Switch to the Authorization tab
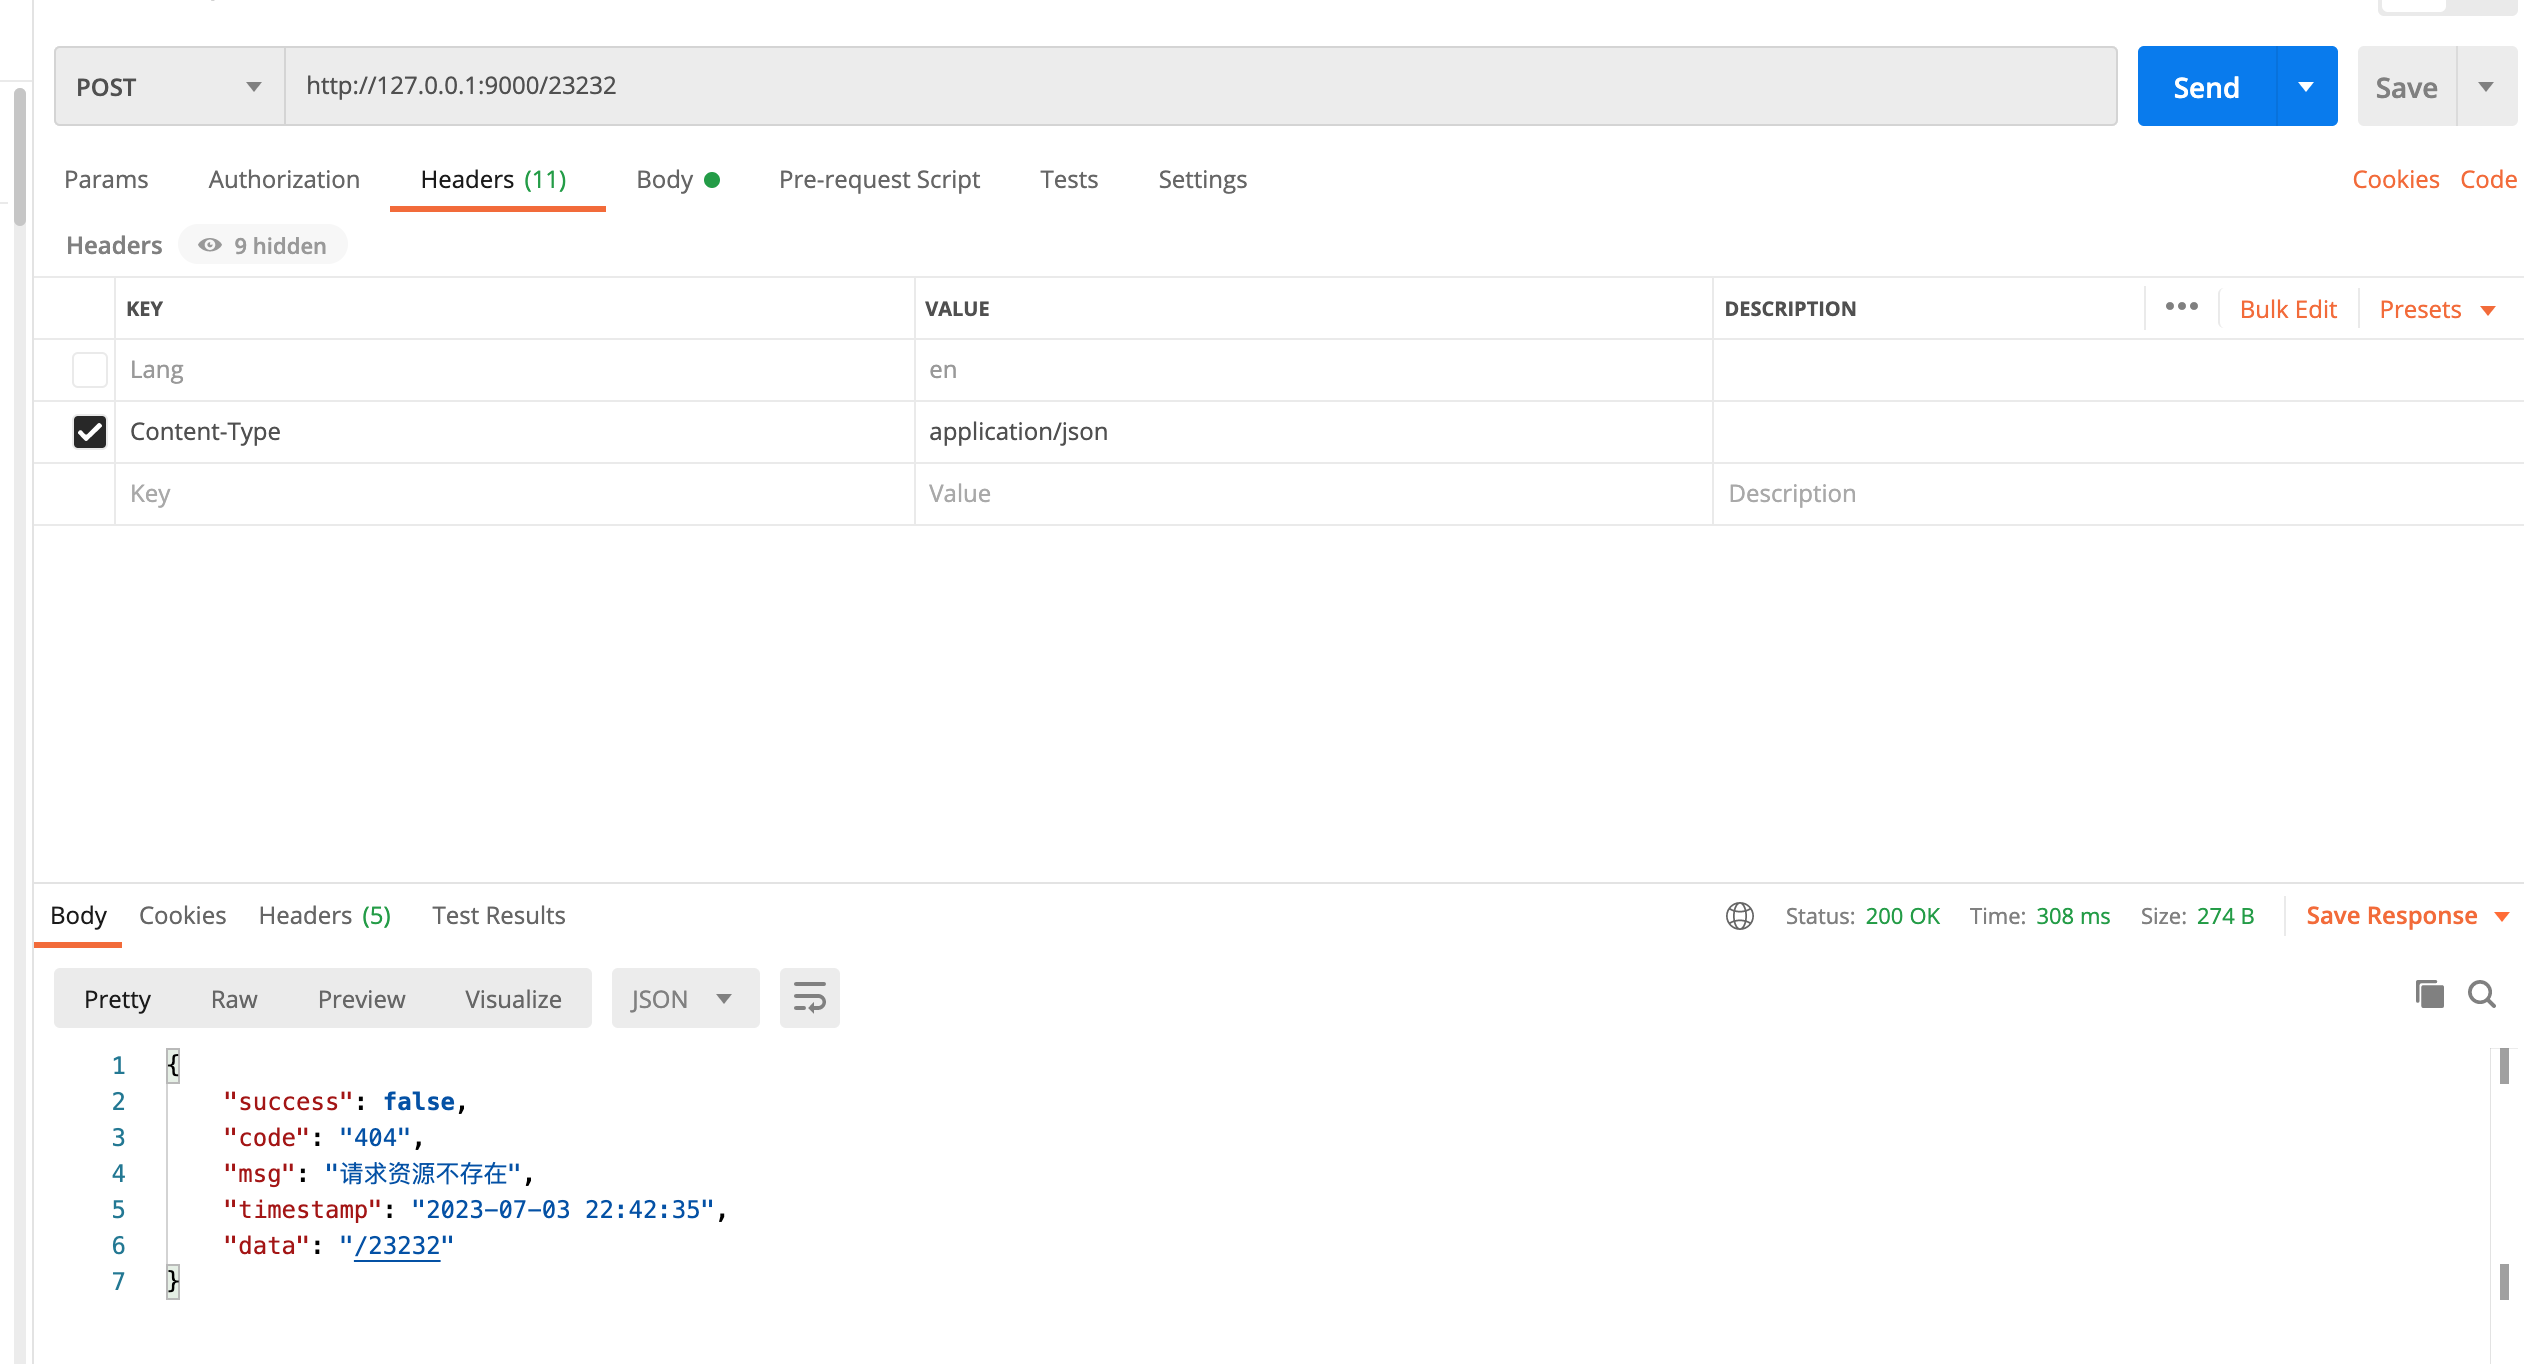The height and width of the screenshot is (1364, 2524). coord(284,180)
